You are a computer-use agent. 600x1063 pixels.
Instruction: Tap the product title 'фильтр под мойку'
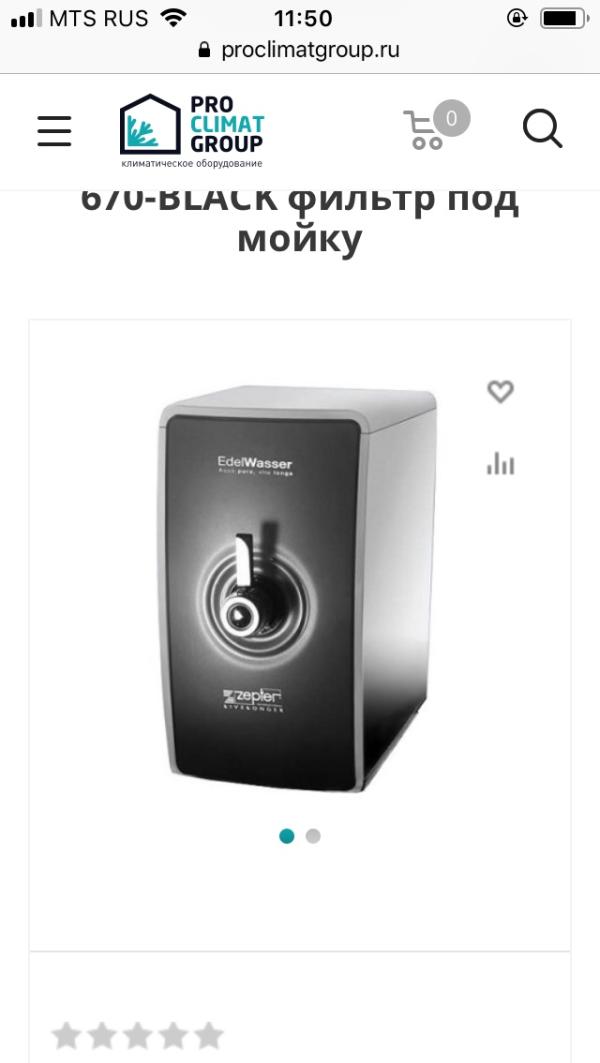pyautogui.click(x=300, y=218)
